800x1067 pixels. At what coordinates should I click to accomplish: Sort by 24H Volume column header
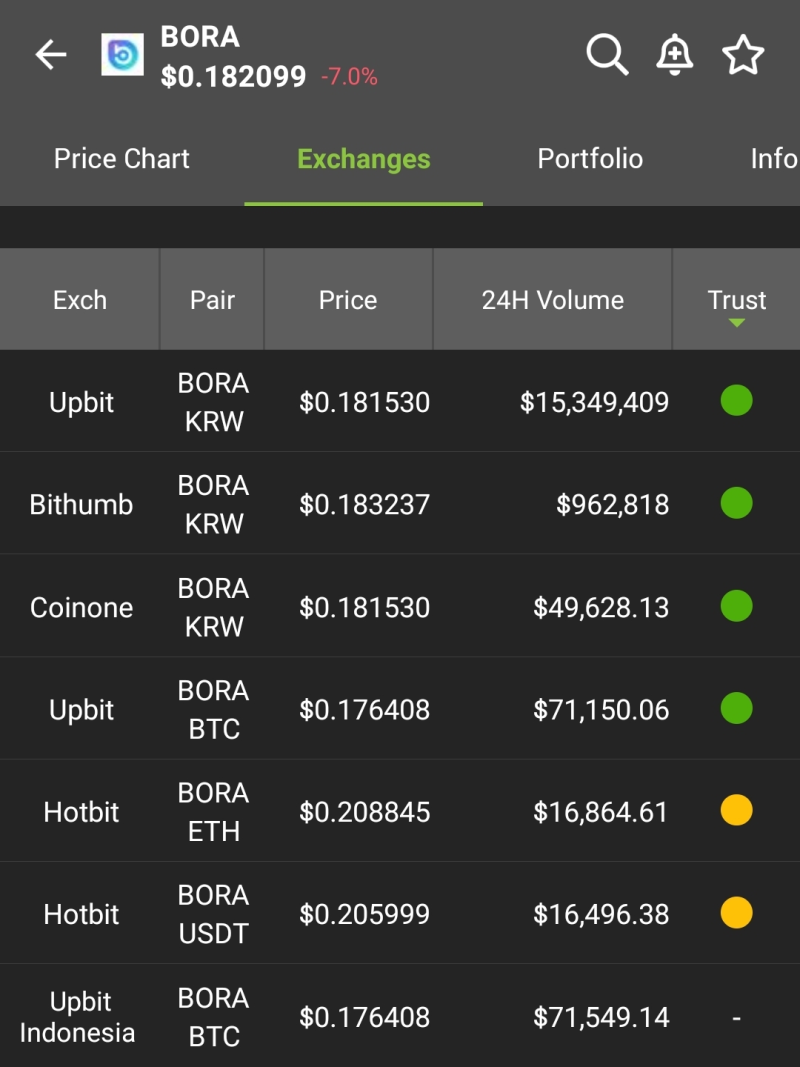552,300
